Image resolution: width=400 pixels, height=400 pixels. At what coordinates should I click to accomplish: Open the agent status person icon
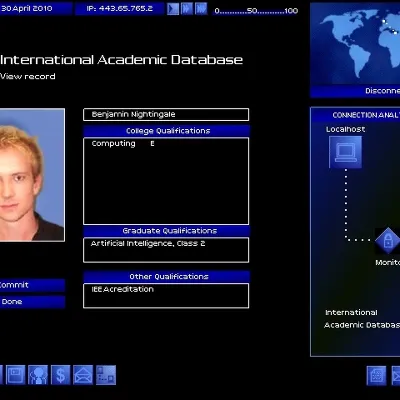click(x=38, y=375)
